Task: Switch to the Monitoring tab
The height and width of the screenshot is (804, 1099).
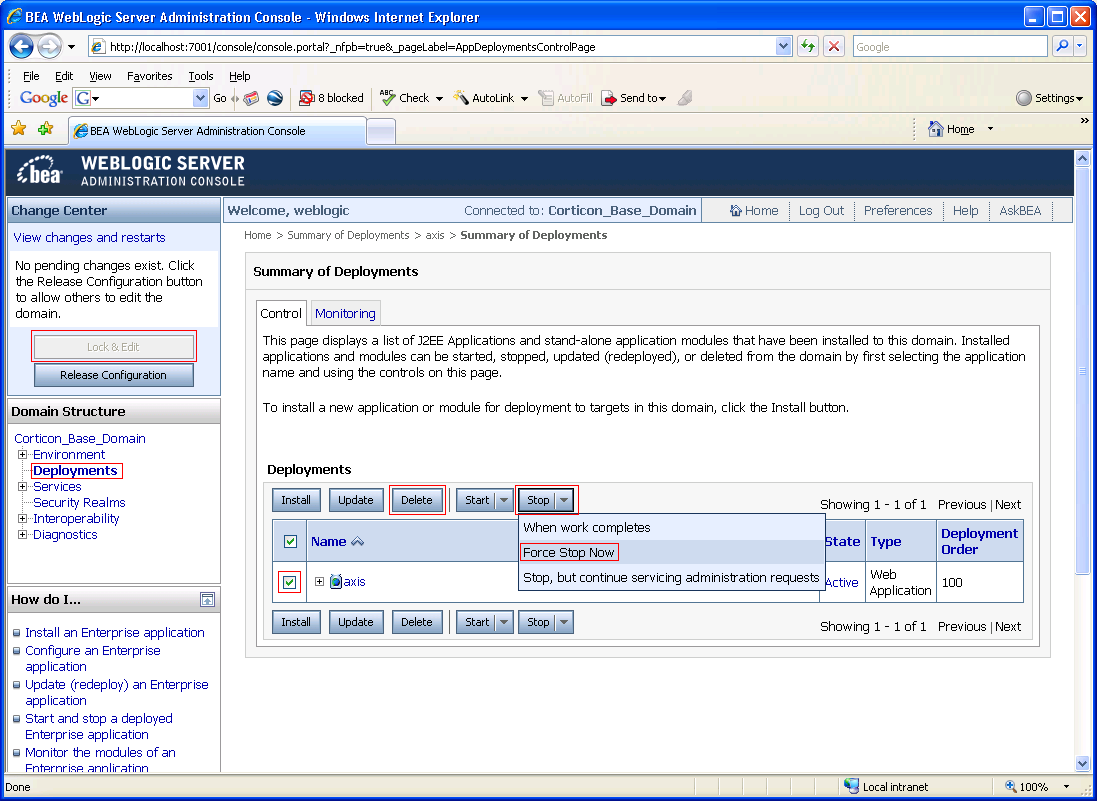Action: click(x=345, y=313)
